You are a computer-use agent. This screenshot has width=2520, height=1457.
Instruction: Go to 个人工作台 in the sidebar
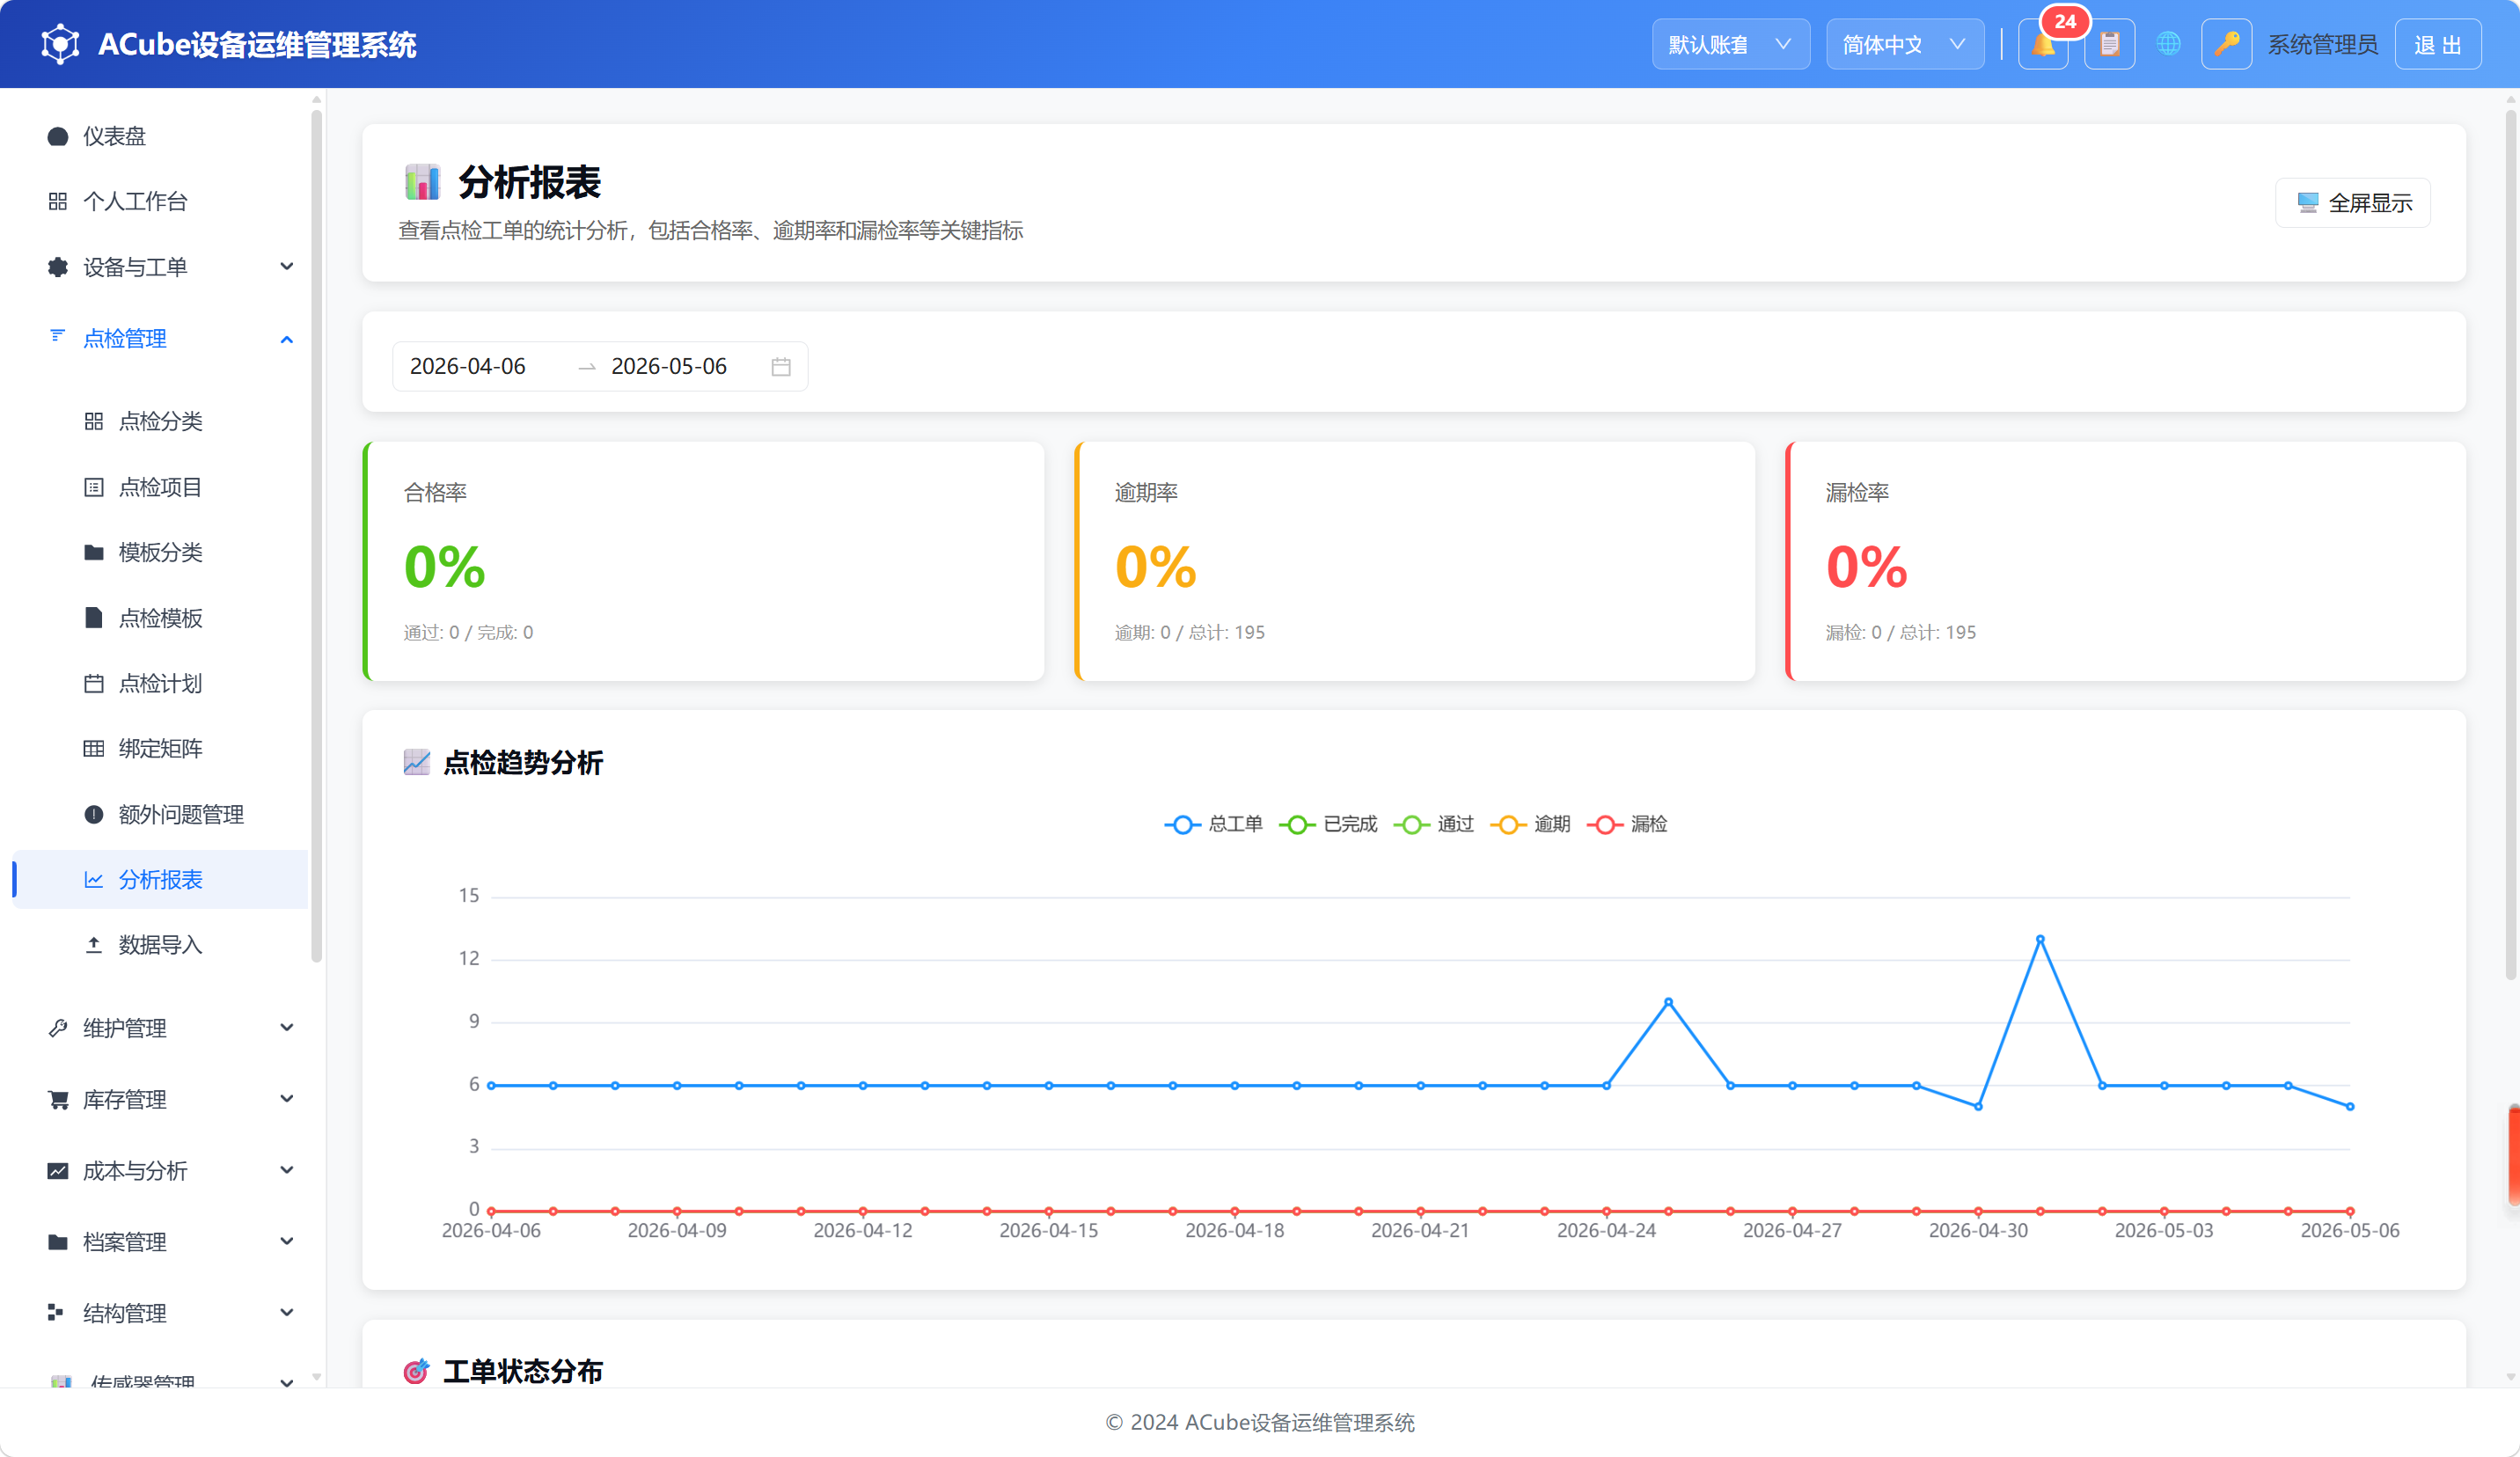click(x=160, y=202)
